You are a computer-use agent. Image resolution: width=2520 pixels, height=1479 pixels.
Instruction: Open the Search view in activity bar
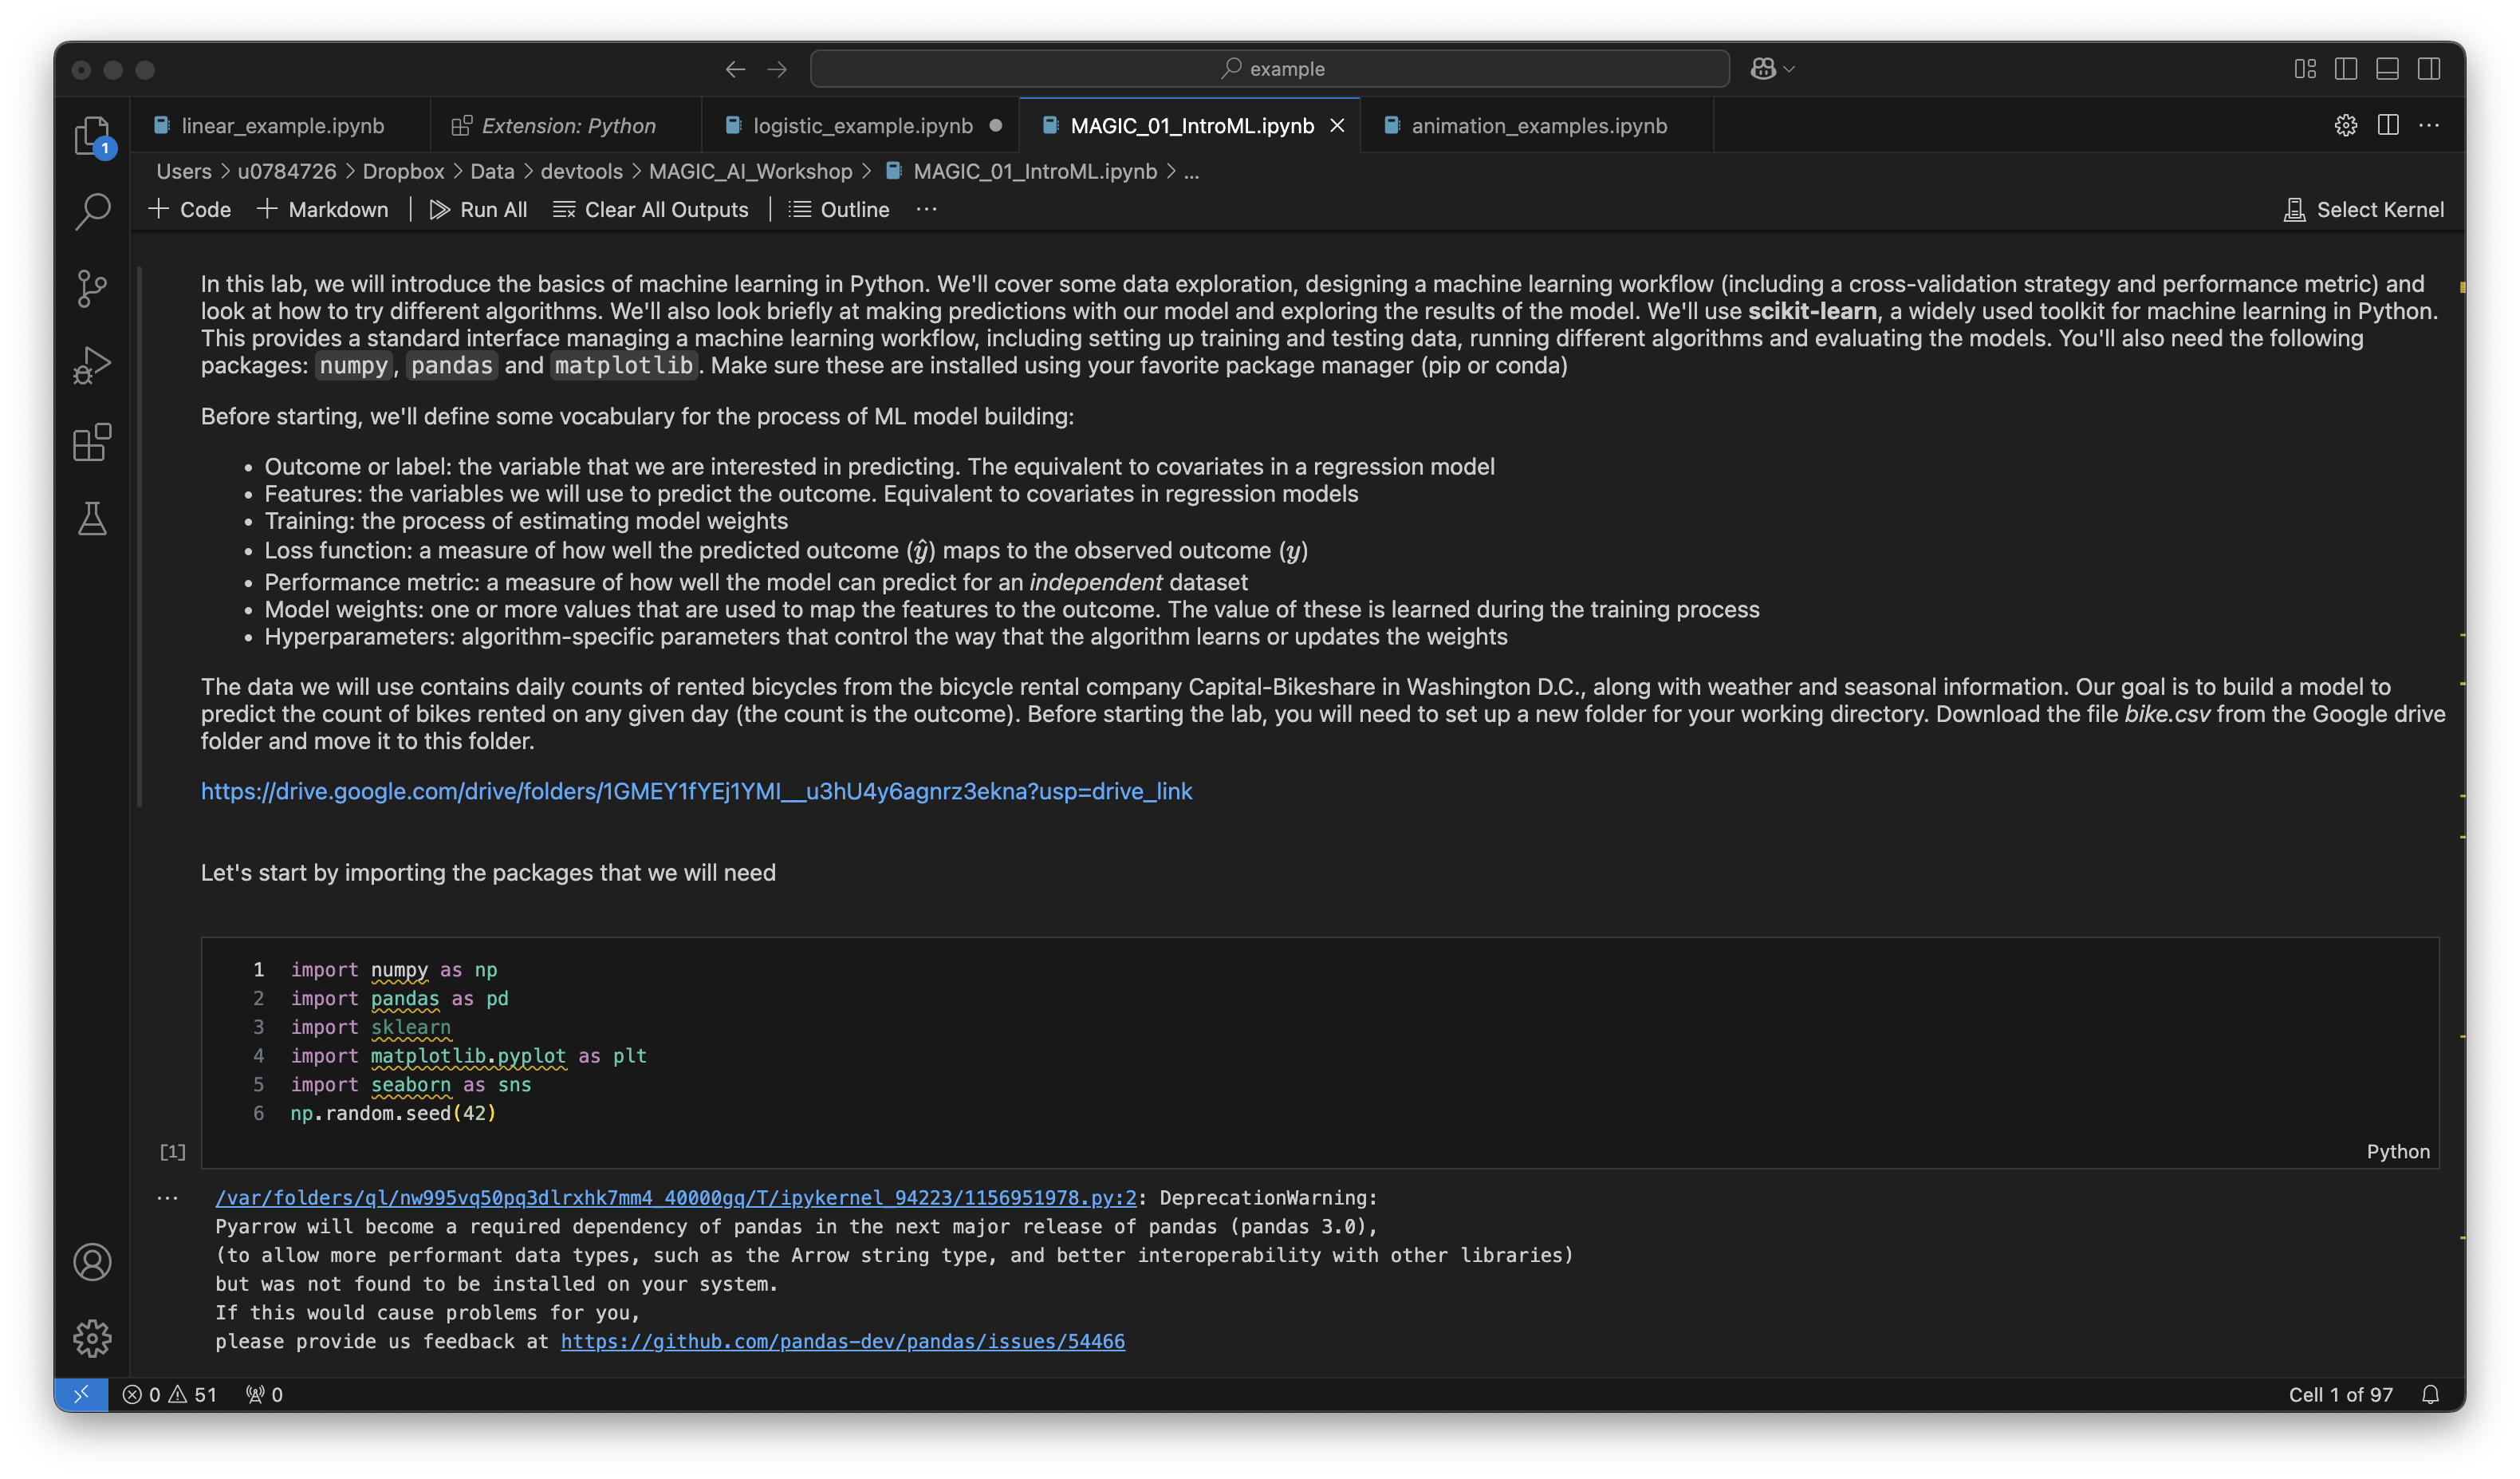click(92, 211)
